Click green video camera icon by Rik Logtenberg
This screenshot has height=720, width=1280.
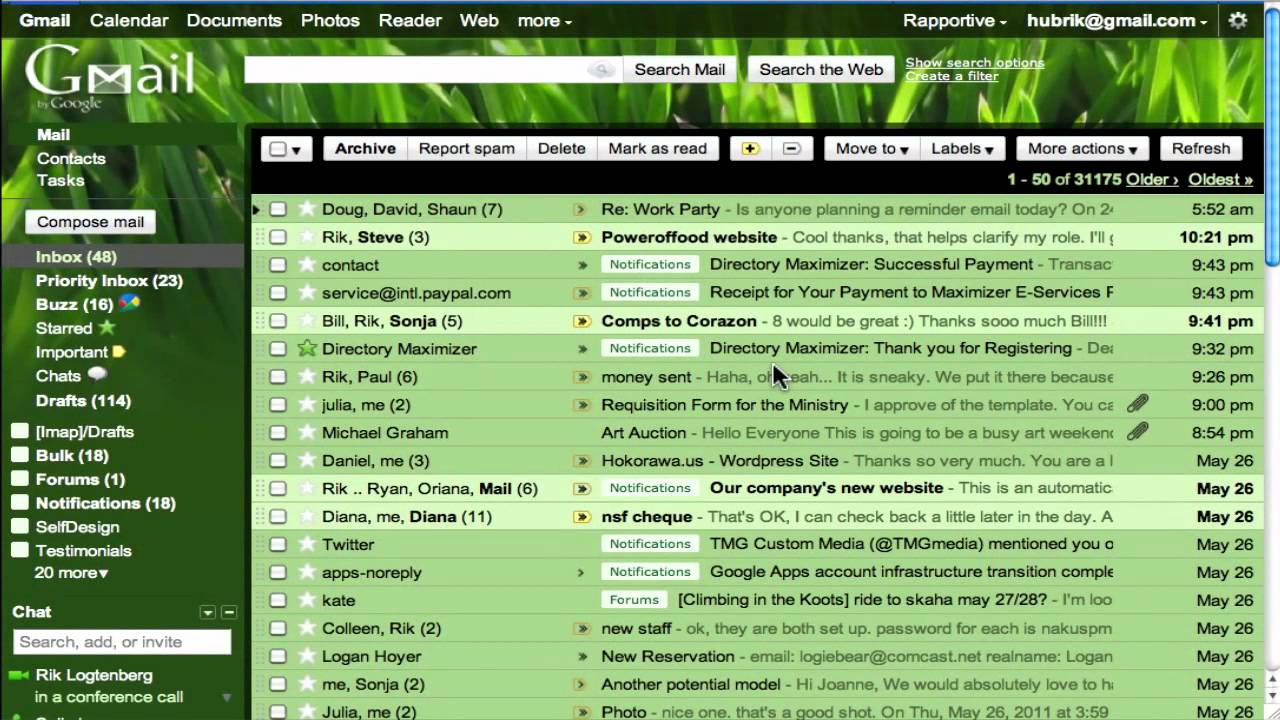19,676
